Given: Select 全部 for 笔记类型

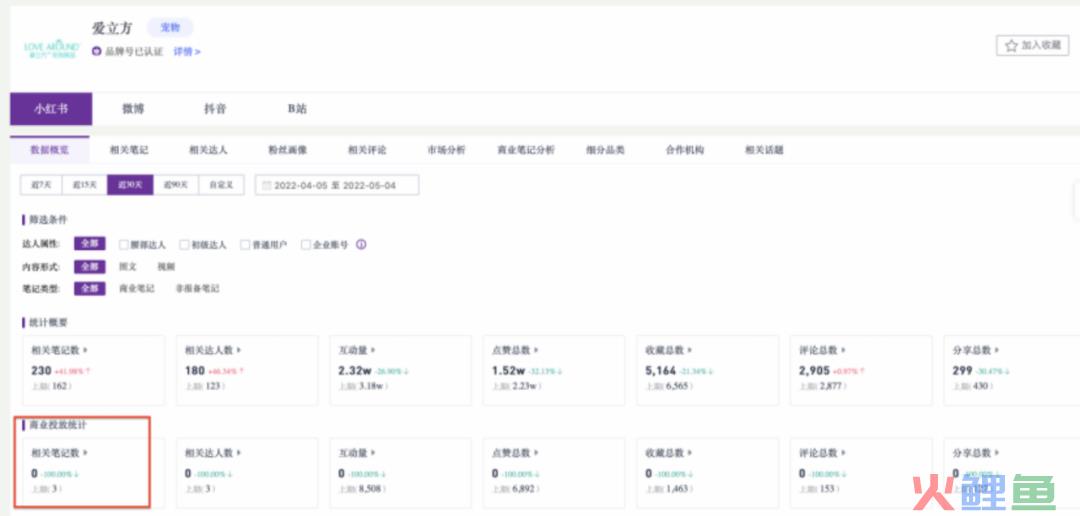Looking at the screenshot, I should coord(90,289).
